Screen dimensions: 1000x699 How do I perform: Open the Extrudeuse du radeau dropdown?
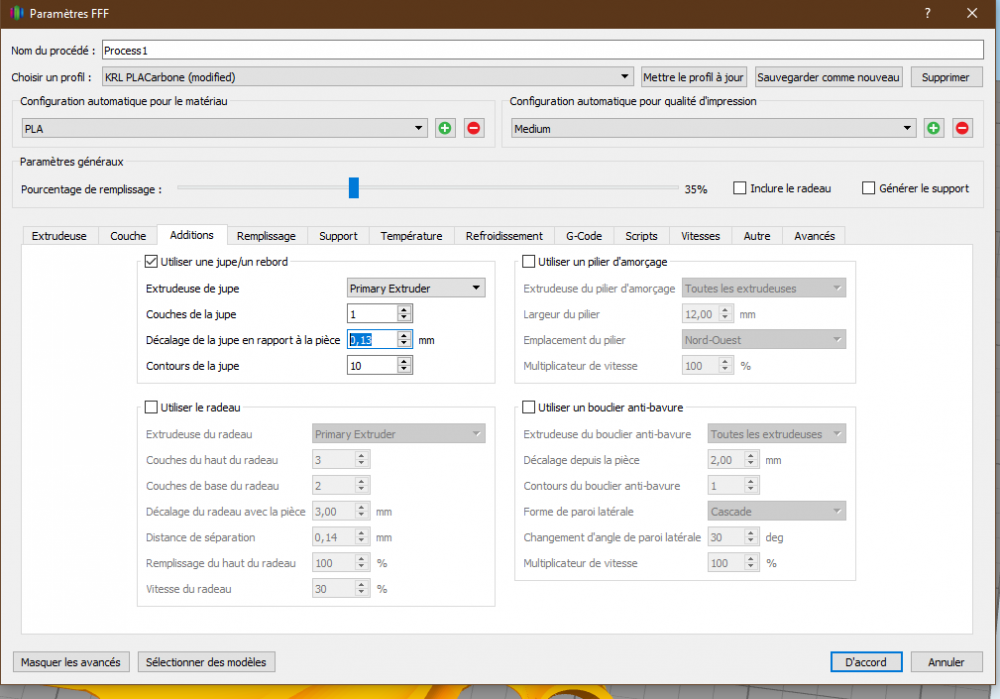point(399,434)
